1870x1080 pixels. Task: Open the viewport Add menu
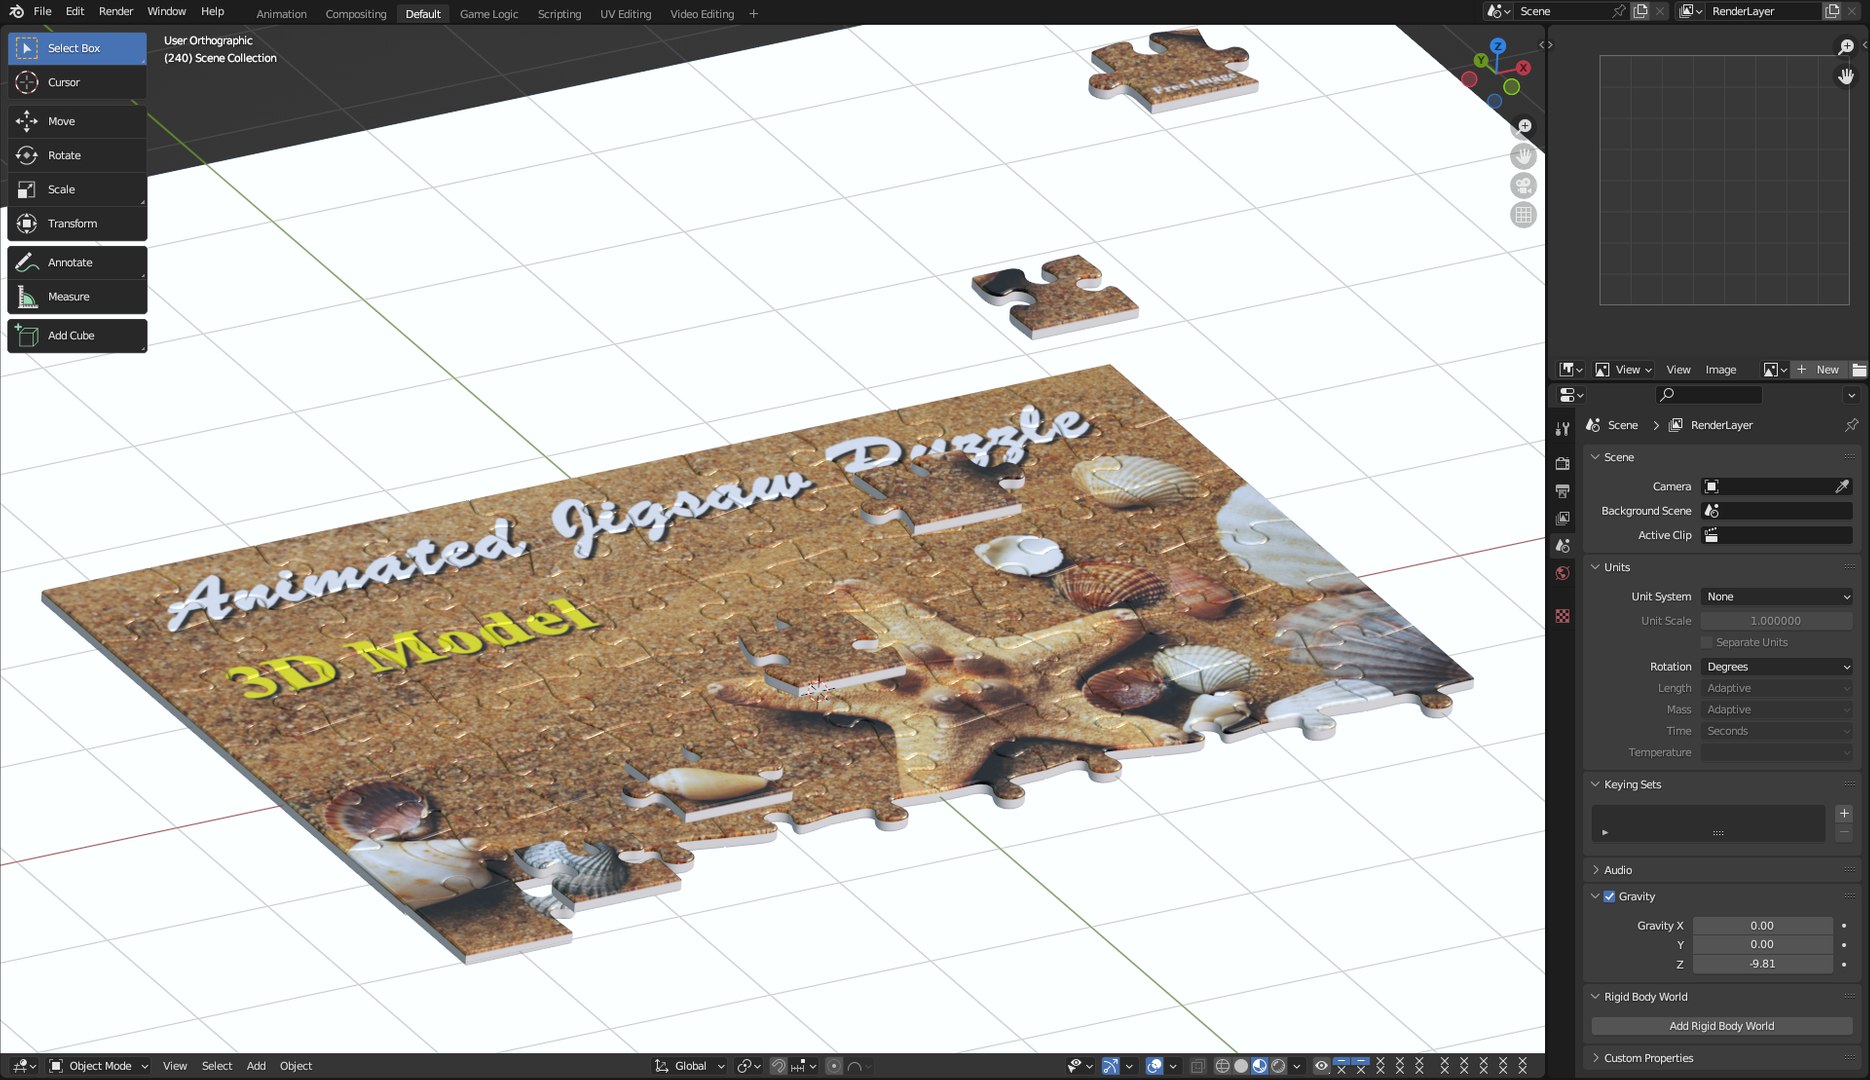click(256, 1066)
